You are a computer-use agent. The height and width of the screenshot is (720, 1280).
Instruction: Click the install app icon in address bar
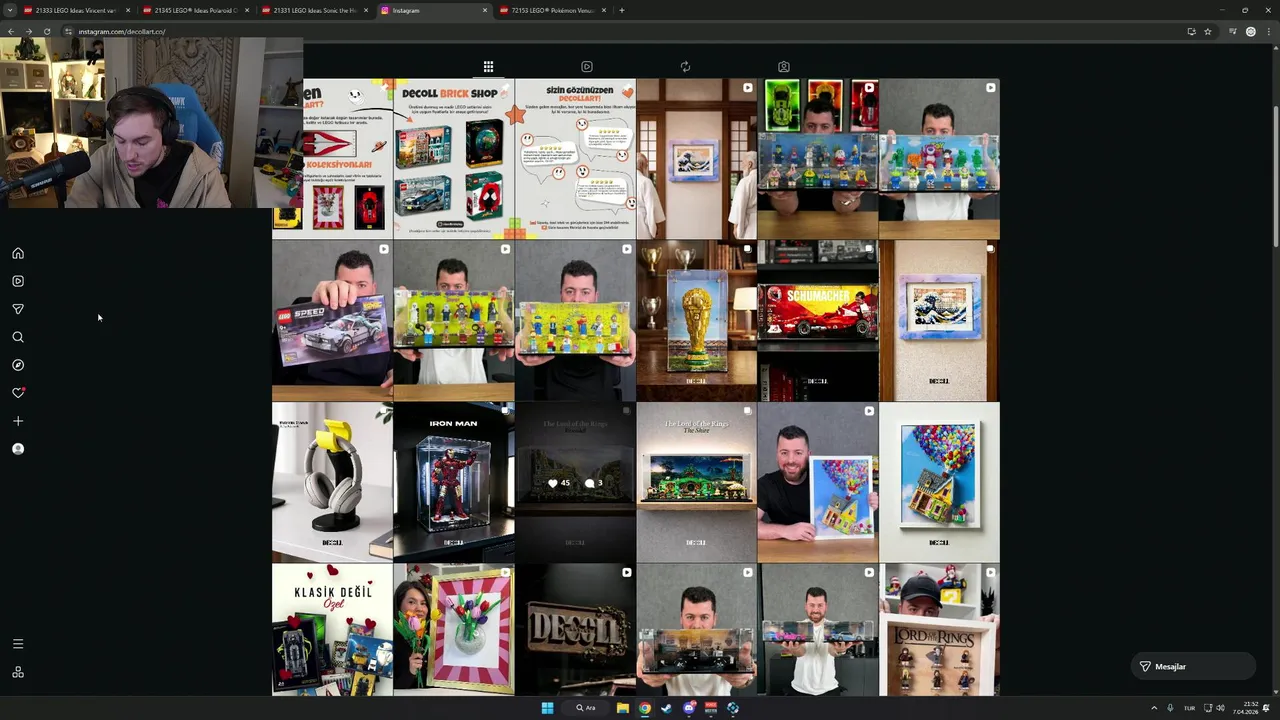pyautogui.click(x=1191, y=31)
